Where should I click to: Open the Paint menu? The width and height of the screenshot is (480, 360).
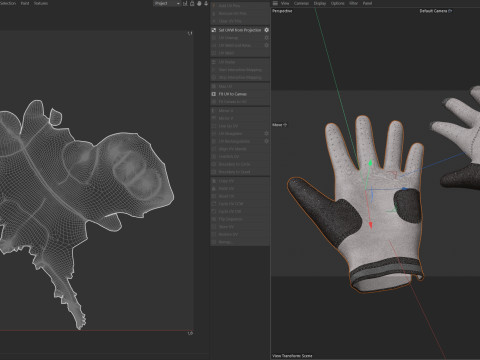click(25, 3)
